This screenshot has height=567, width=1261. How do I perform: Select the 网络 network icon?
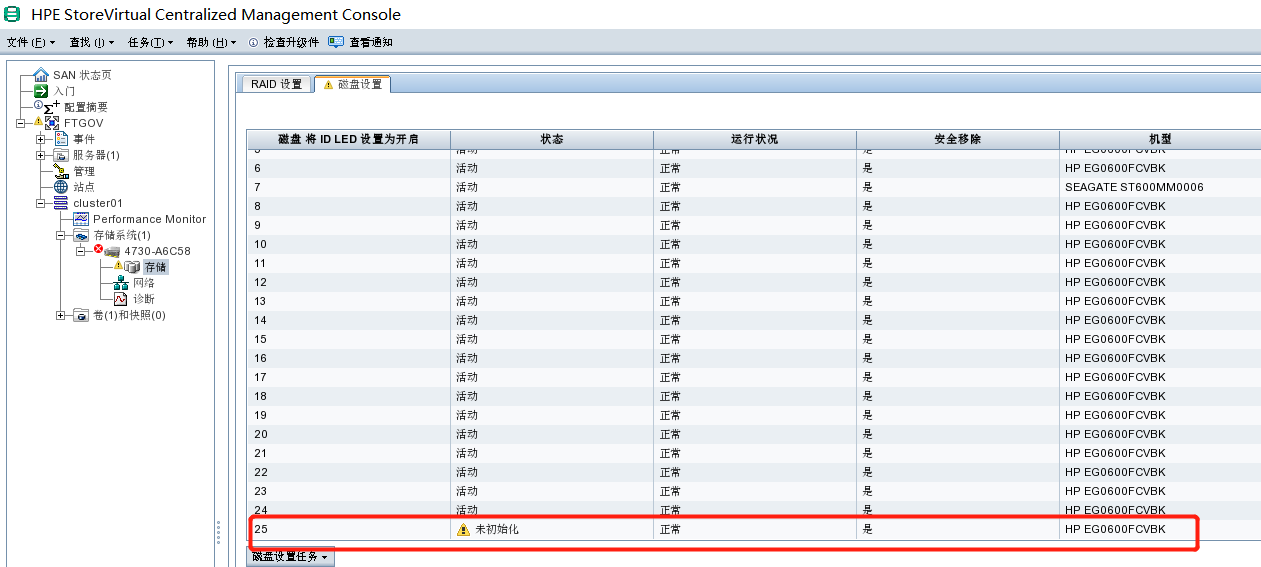[121, 283]
